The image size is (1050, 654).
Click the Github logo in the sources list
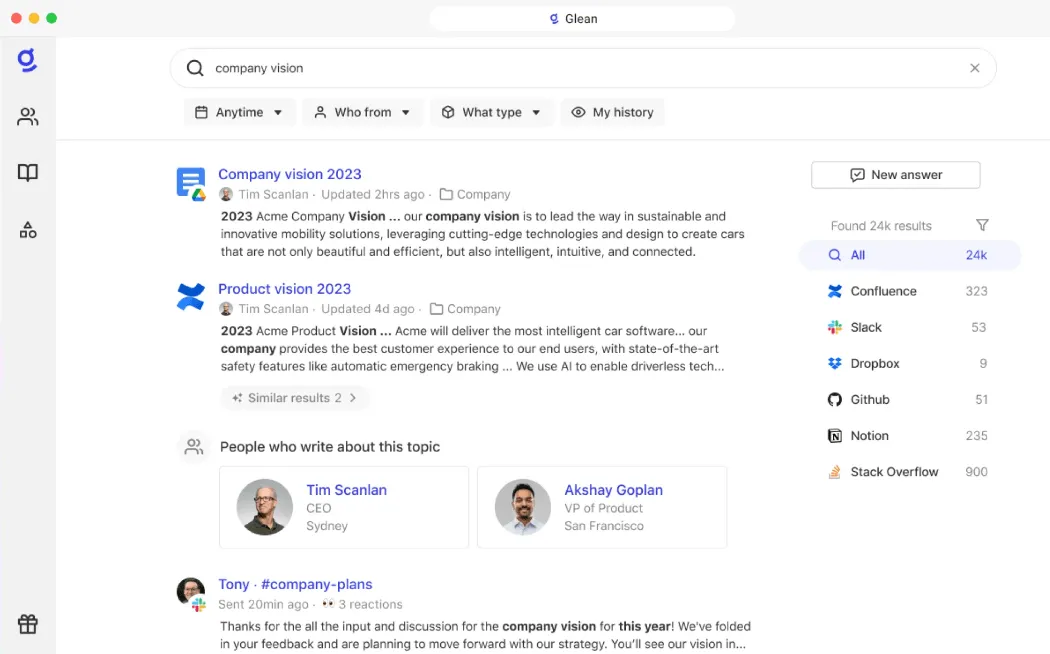click(834, 400)
